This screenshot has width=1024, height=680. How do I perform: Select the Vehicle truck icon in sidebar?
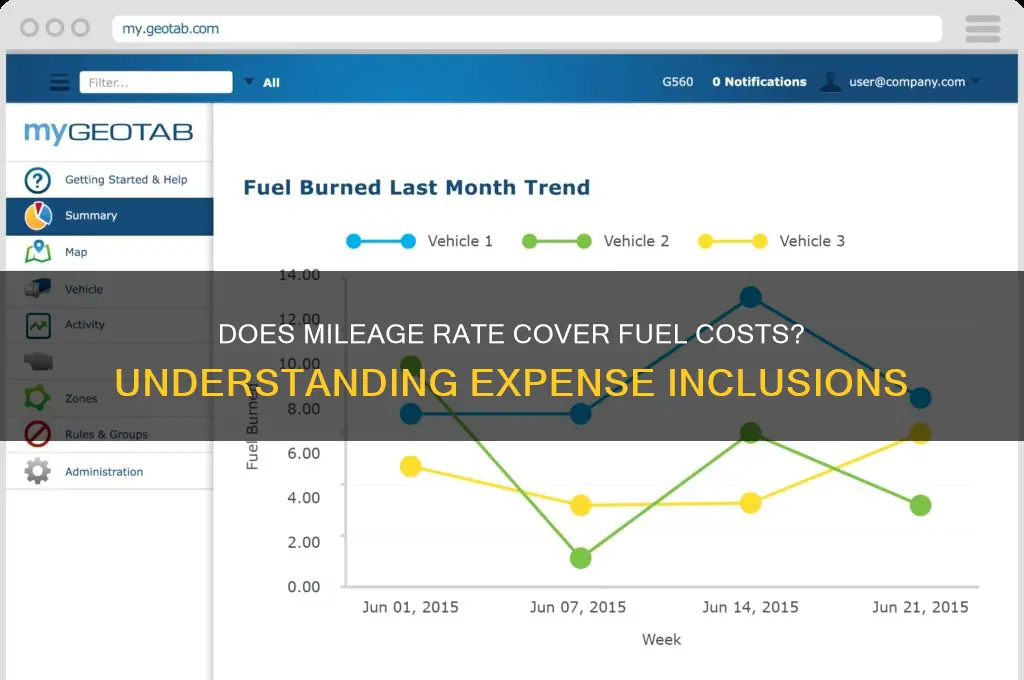click(38, 288)
